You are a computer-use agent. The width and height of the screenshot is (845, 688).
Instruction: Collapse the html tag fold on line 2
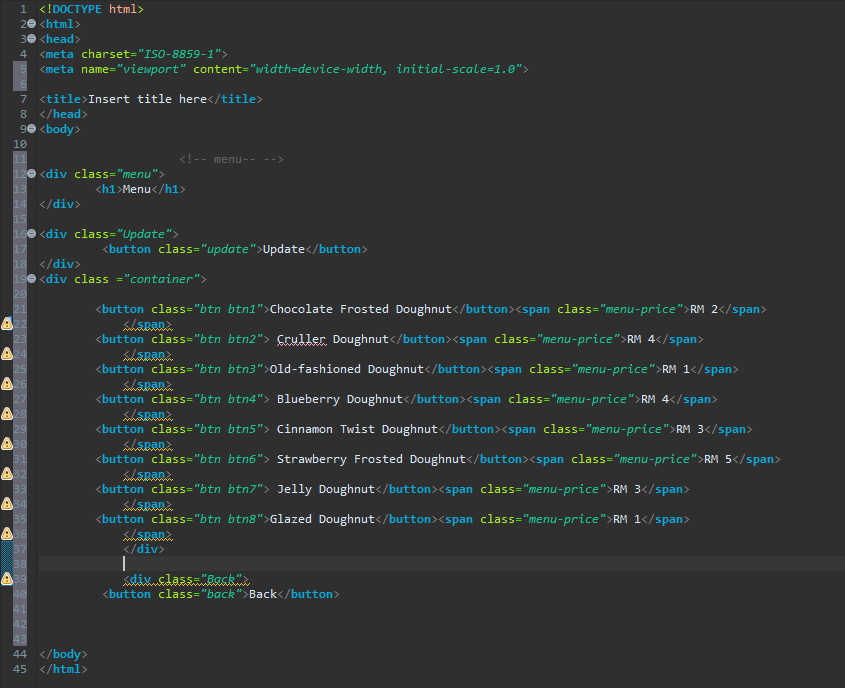coord(32,24)
